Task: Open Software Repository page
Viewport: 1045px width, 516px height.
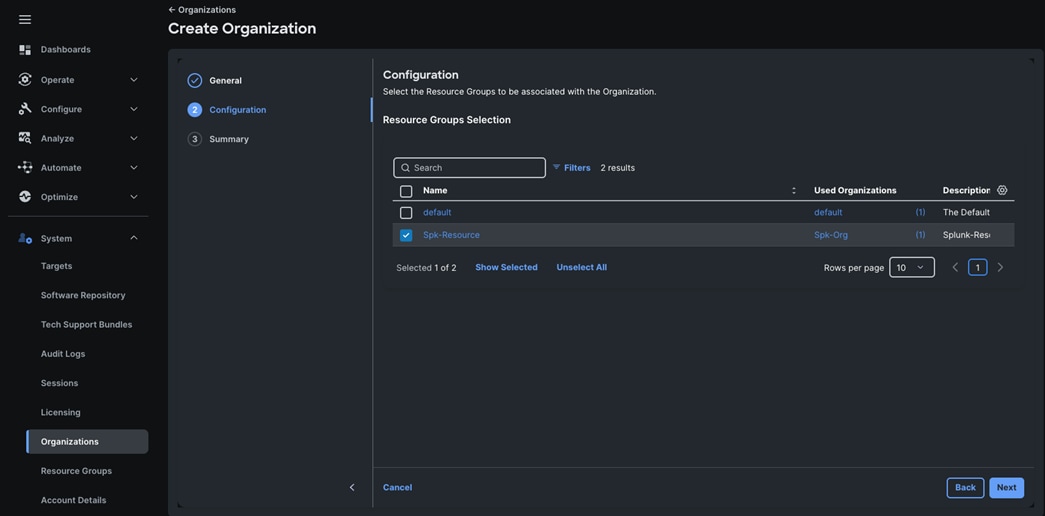Action: click(x=83, y=295)
